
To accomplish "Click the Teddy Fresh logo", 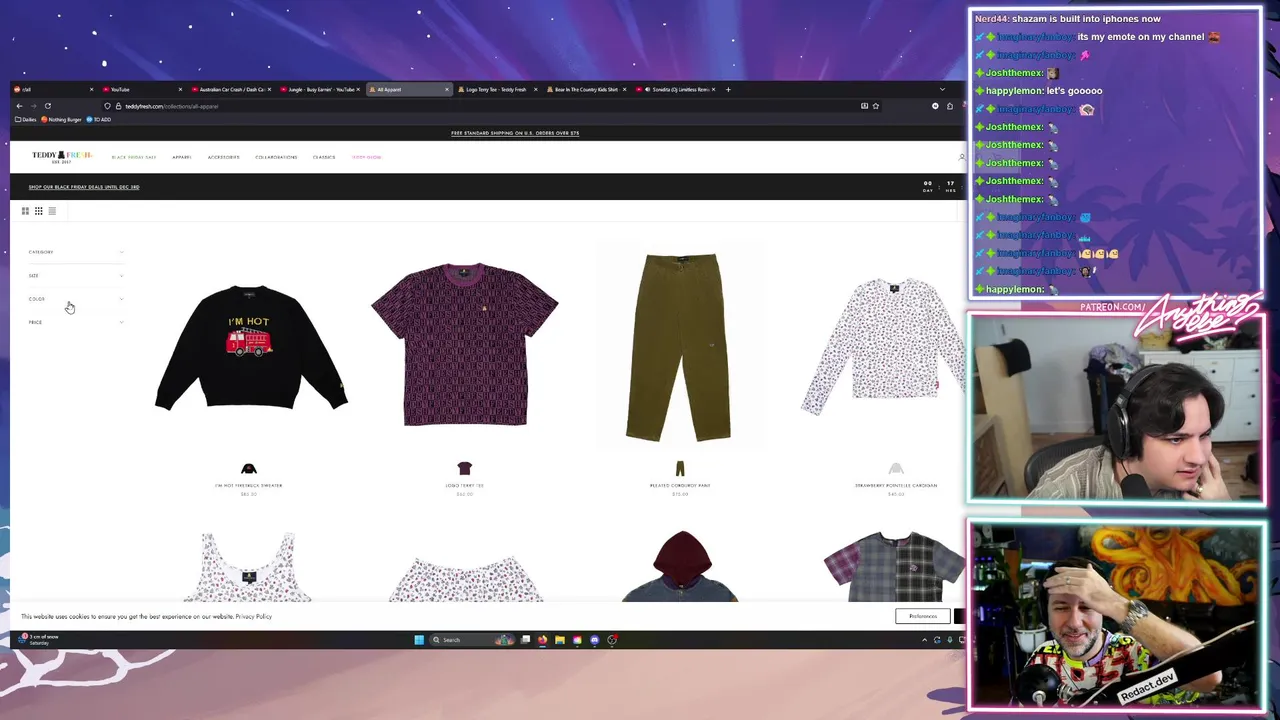I will click(61, 157).
